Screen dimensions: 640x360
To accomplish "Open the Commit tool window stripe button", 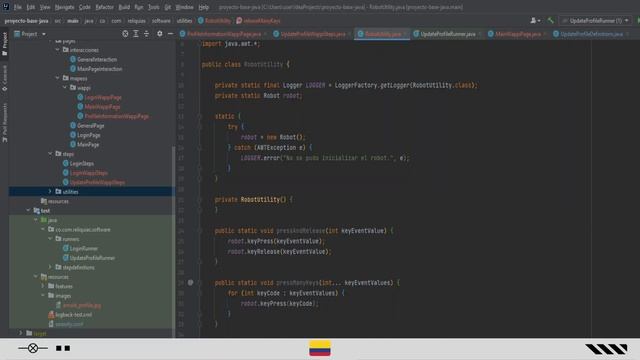I will point(4,78).
